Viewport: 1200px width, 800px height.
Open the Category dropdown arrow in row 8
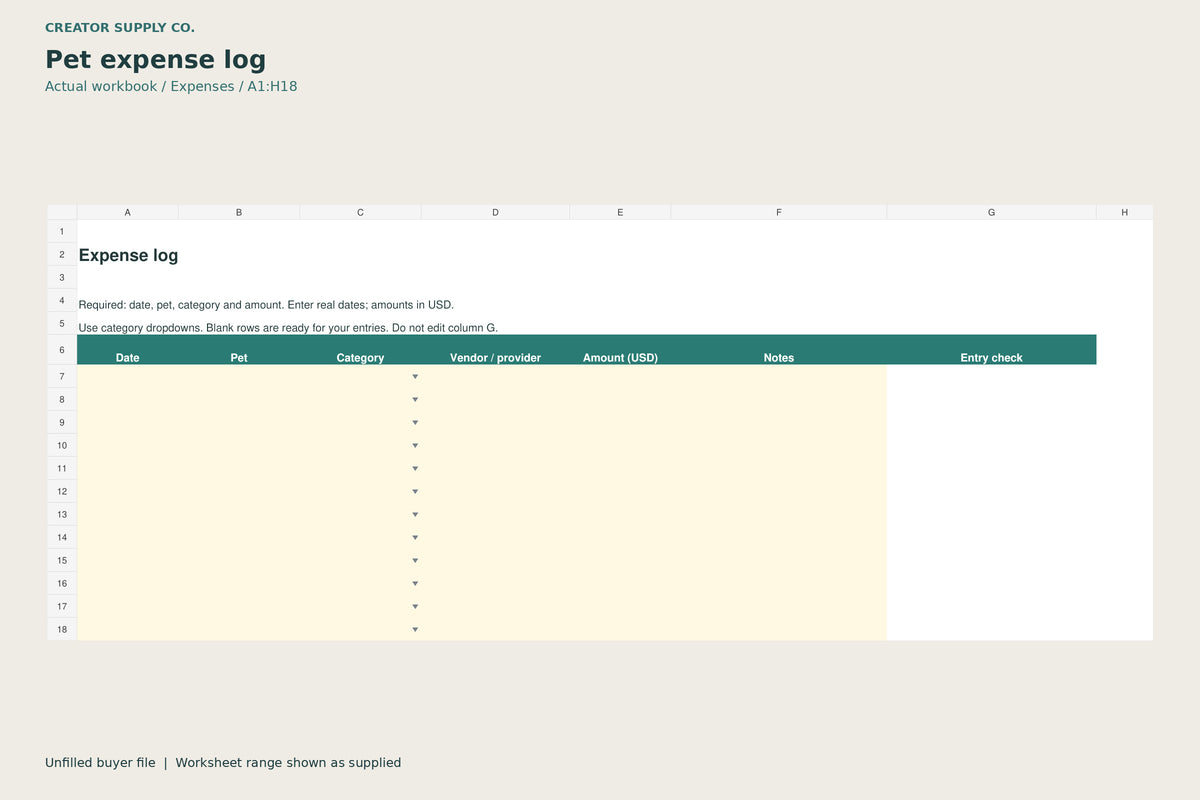coord(415,400)
